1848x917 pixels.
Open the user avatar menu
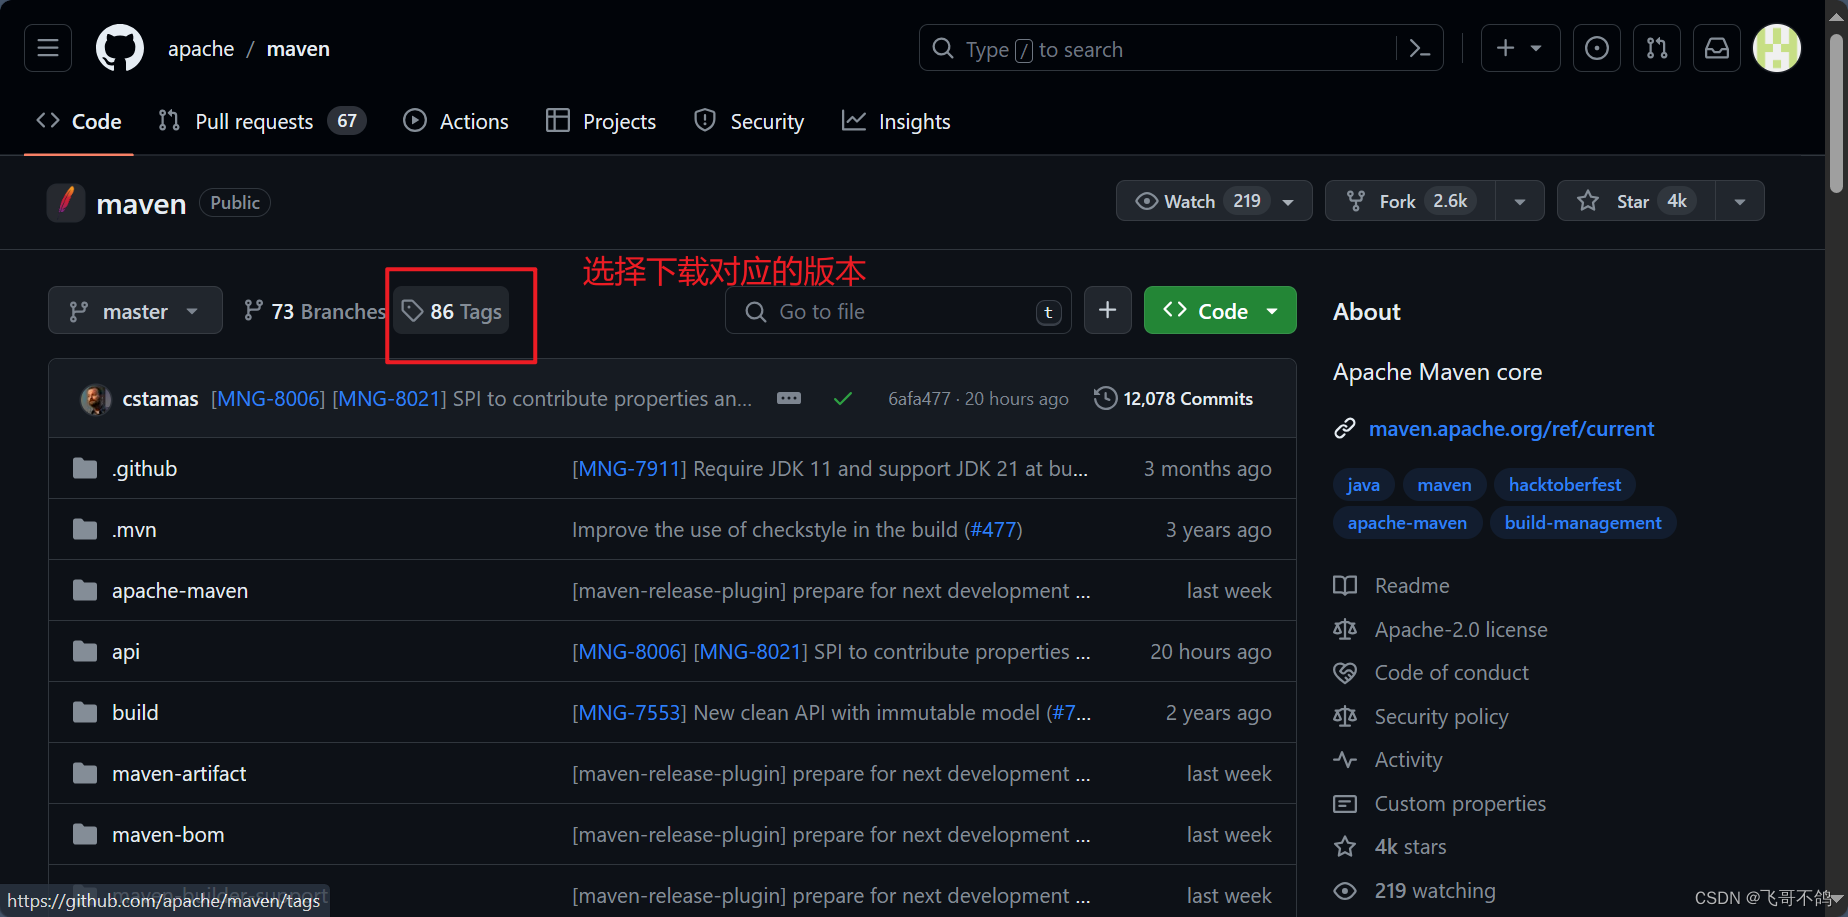coord(1777,48)
